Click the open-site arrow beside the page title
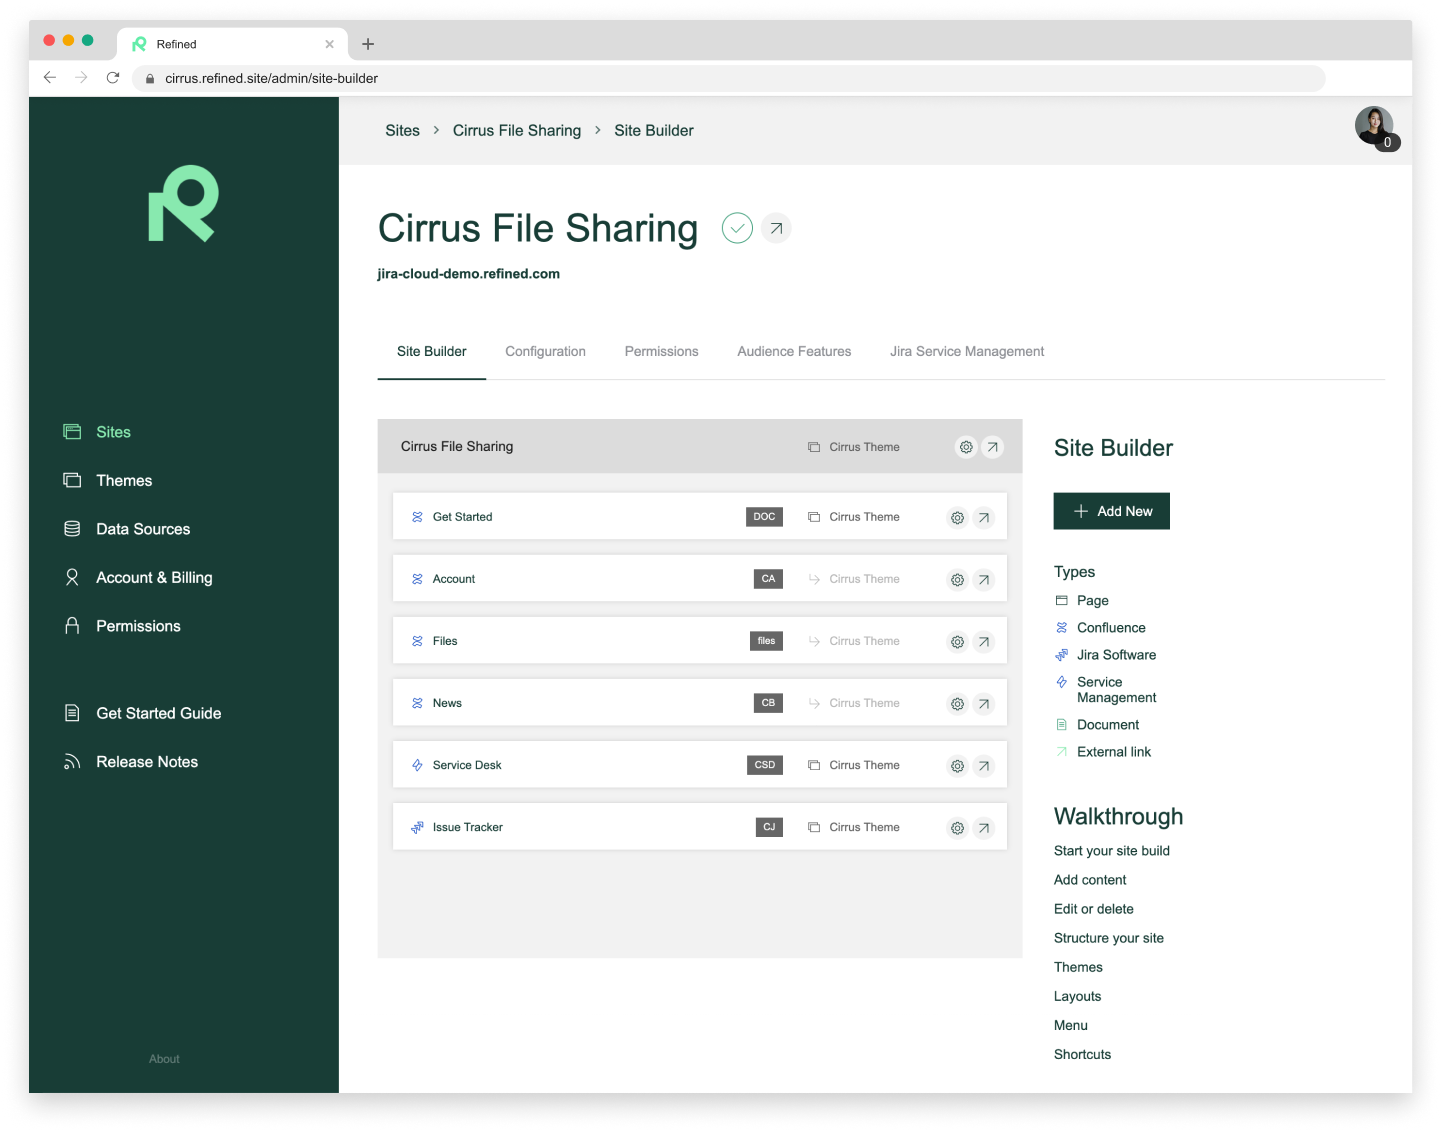Image resolution: width=1442 pixels, height=1132 pixels. tap(775, 228)
